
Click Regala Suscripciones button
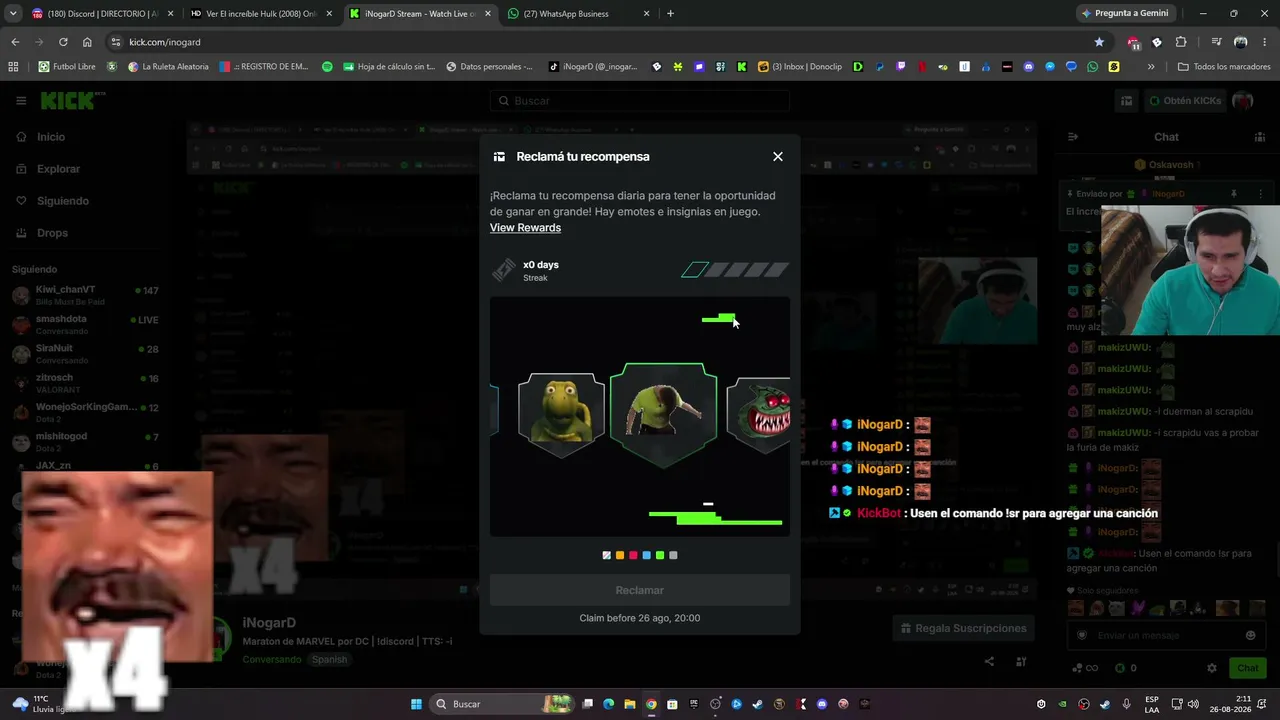coord(964,628)
